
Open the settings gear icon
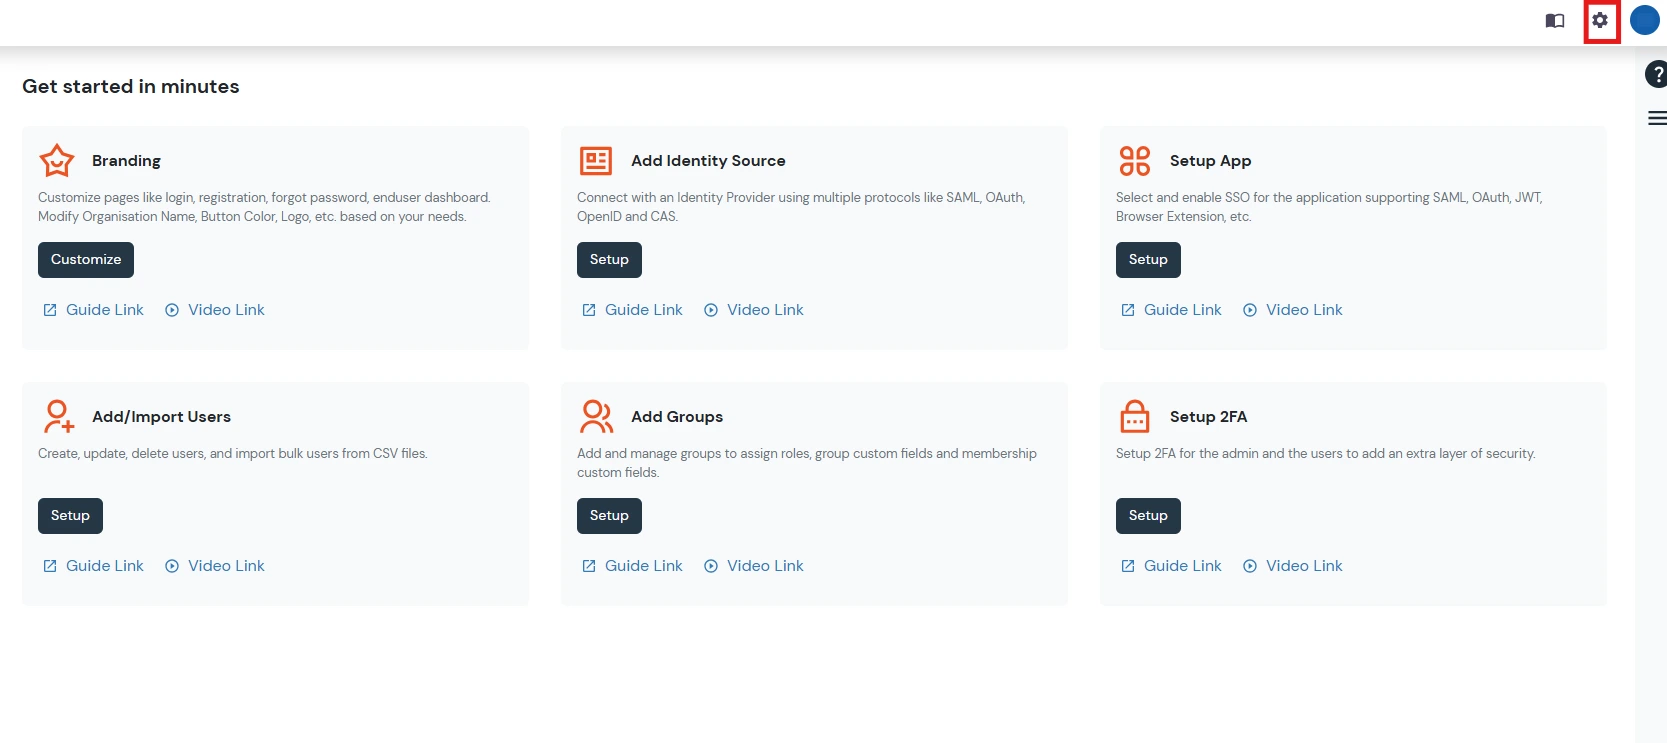click(x=1600, y=20)
